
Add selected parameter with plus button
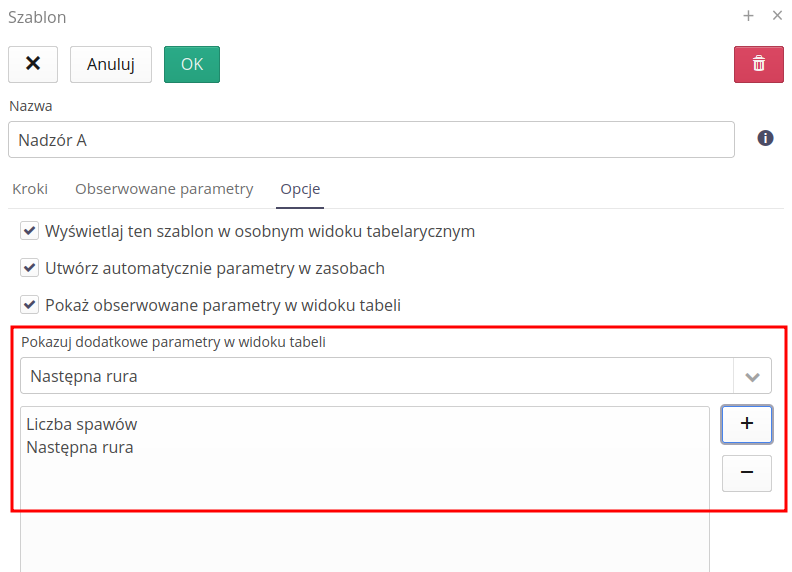(746, 424)
